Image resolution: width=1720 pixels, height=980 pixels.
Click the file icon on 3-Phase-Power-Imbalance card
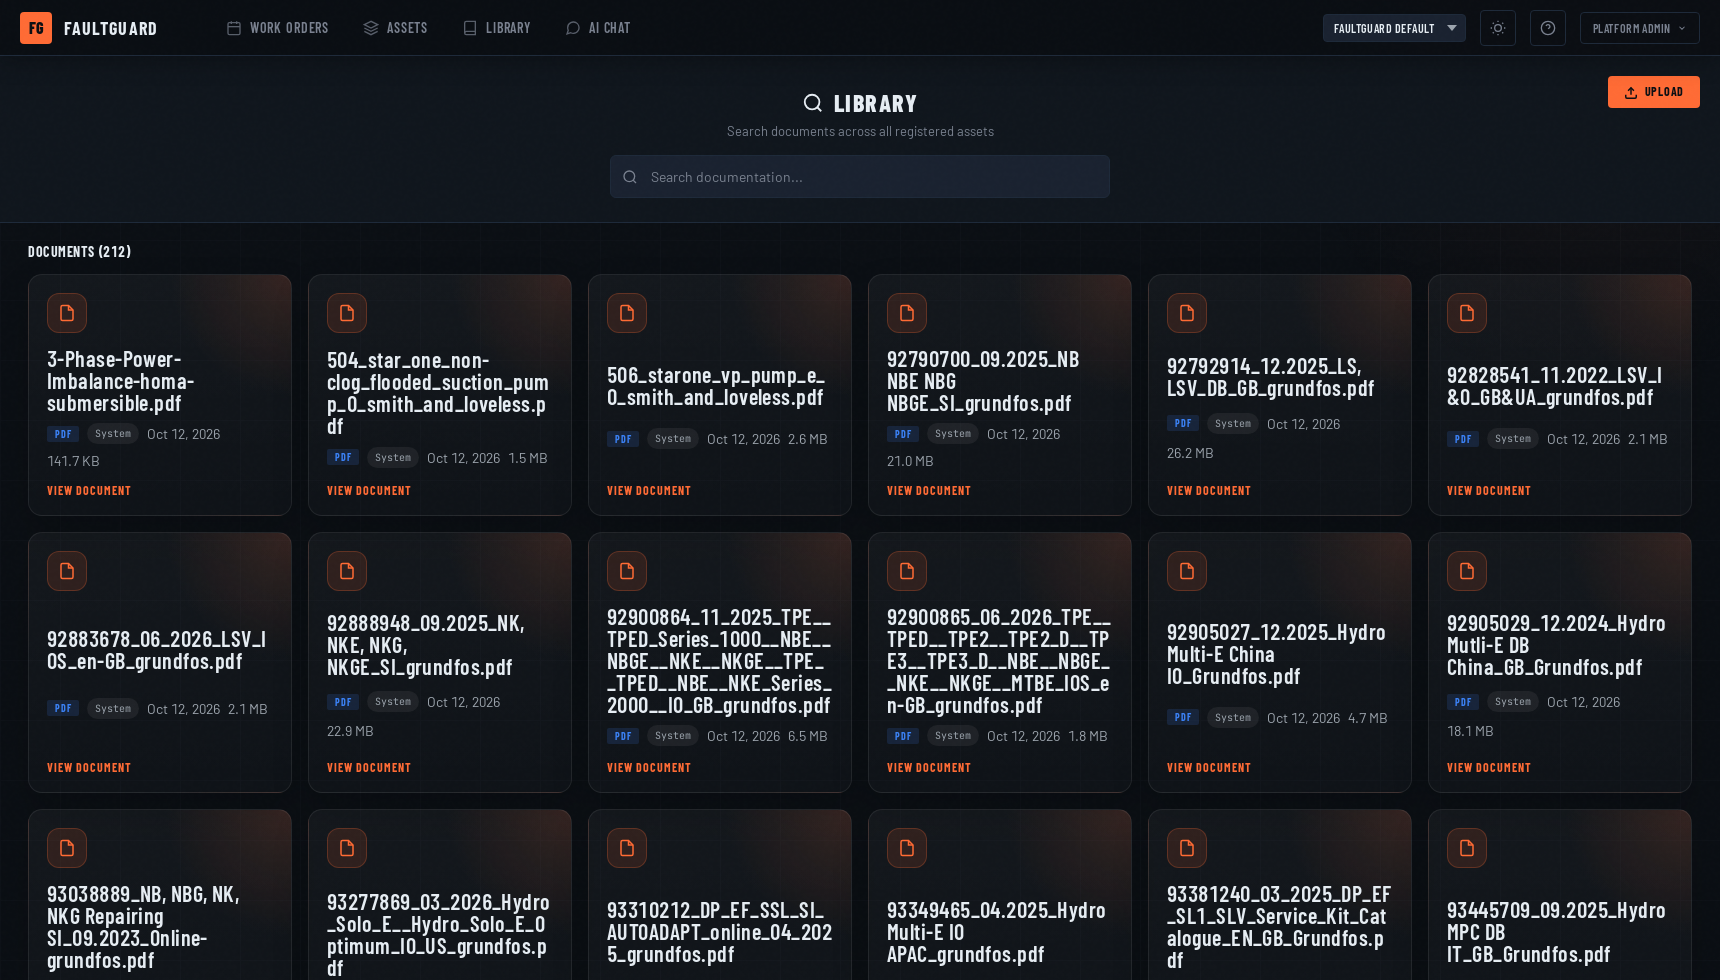coord(67,313)
